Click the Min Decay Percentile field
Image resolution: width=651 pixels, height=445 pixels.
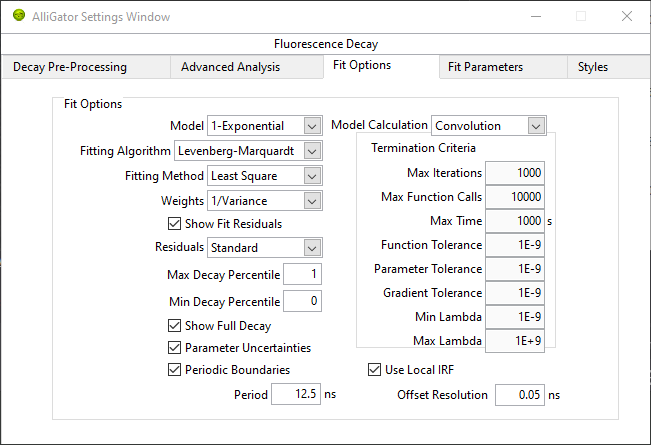tap(302, 301)
